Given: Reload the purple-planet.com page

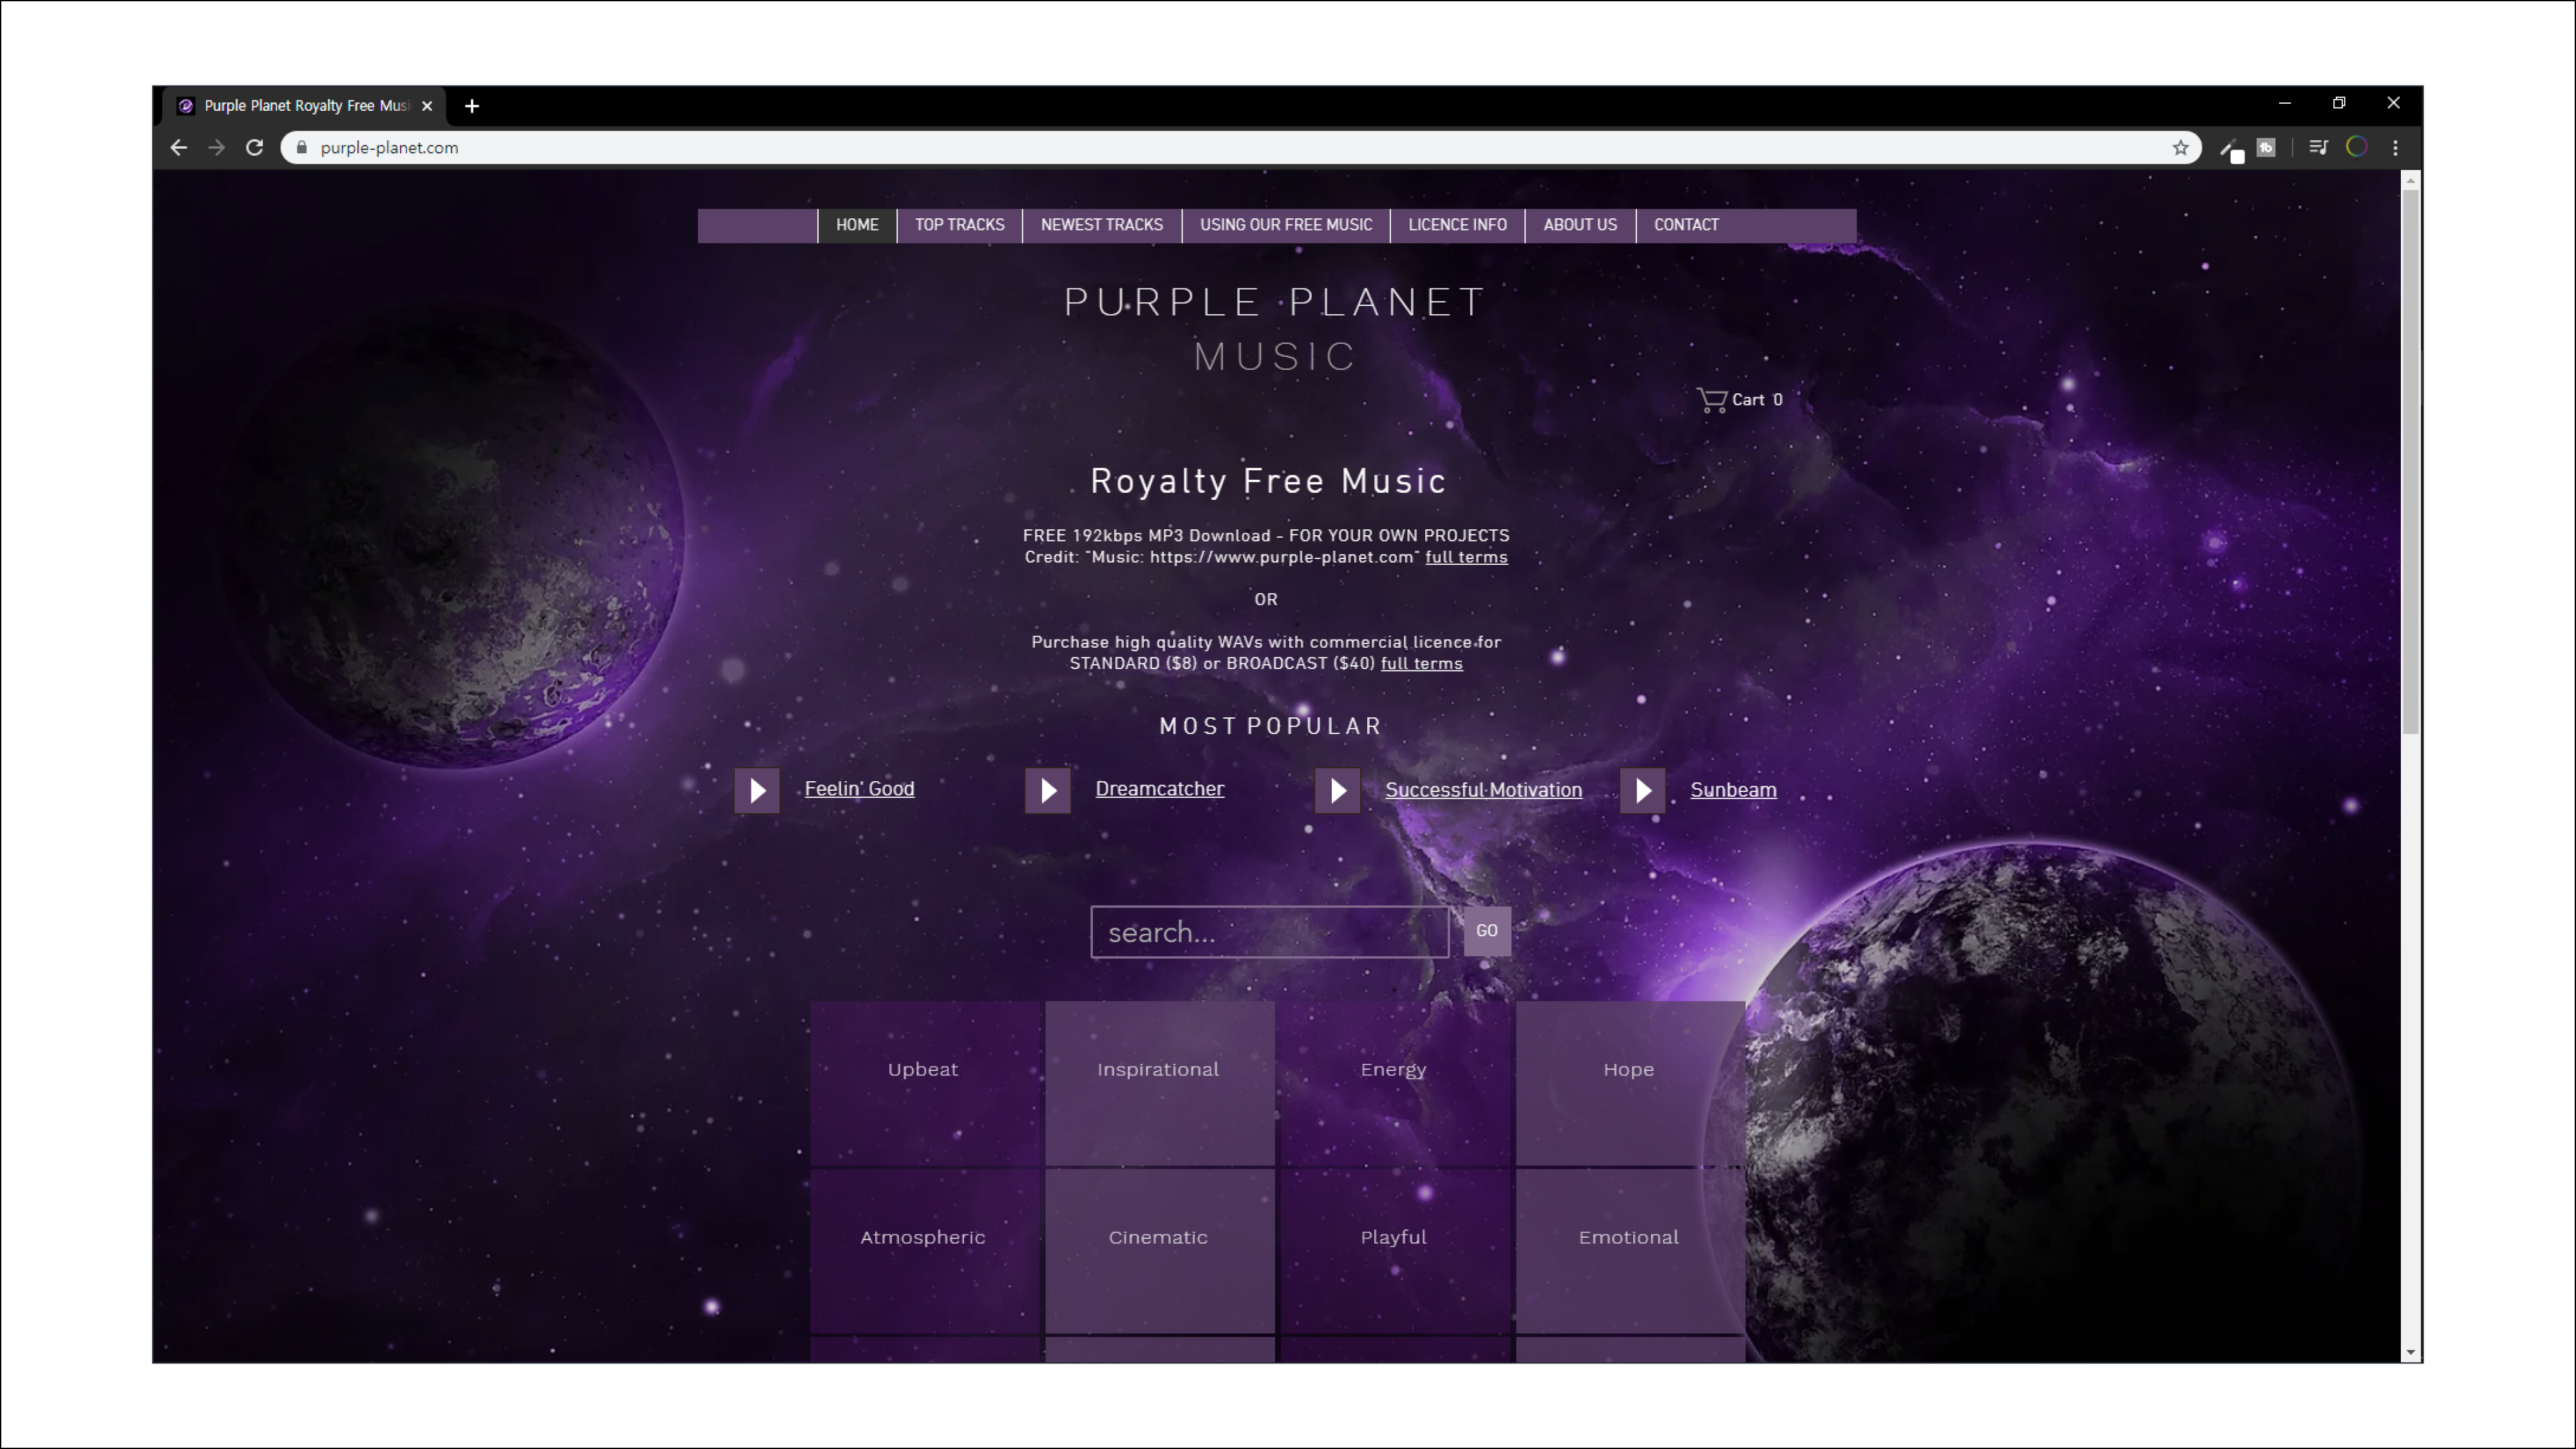Looking at the screenshot, I should pyautogui.click(x=254, y=148).
